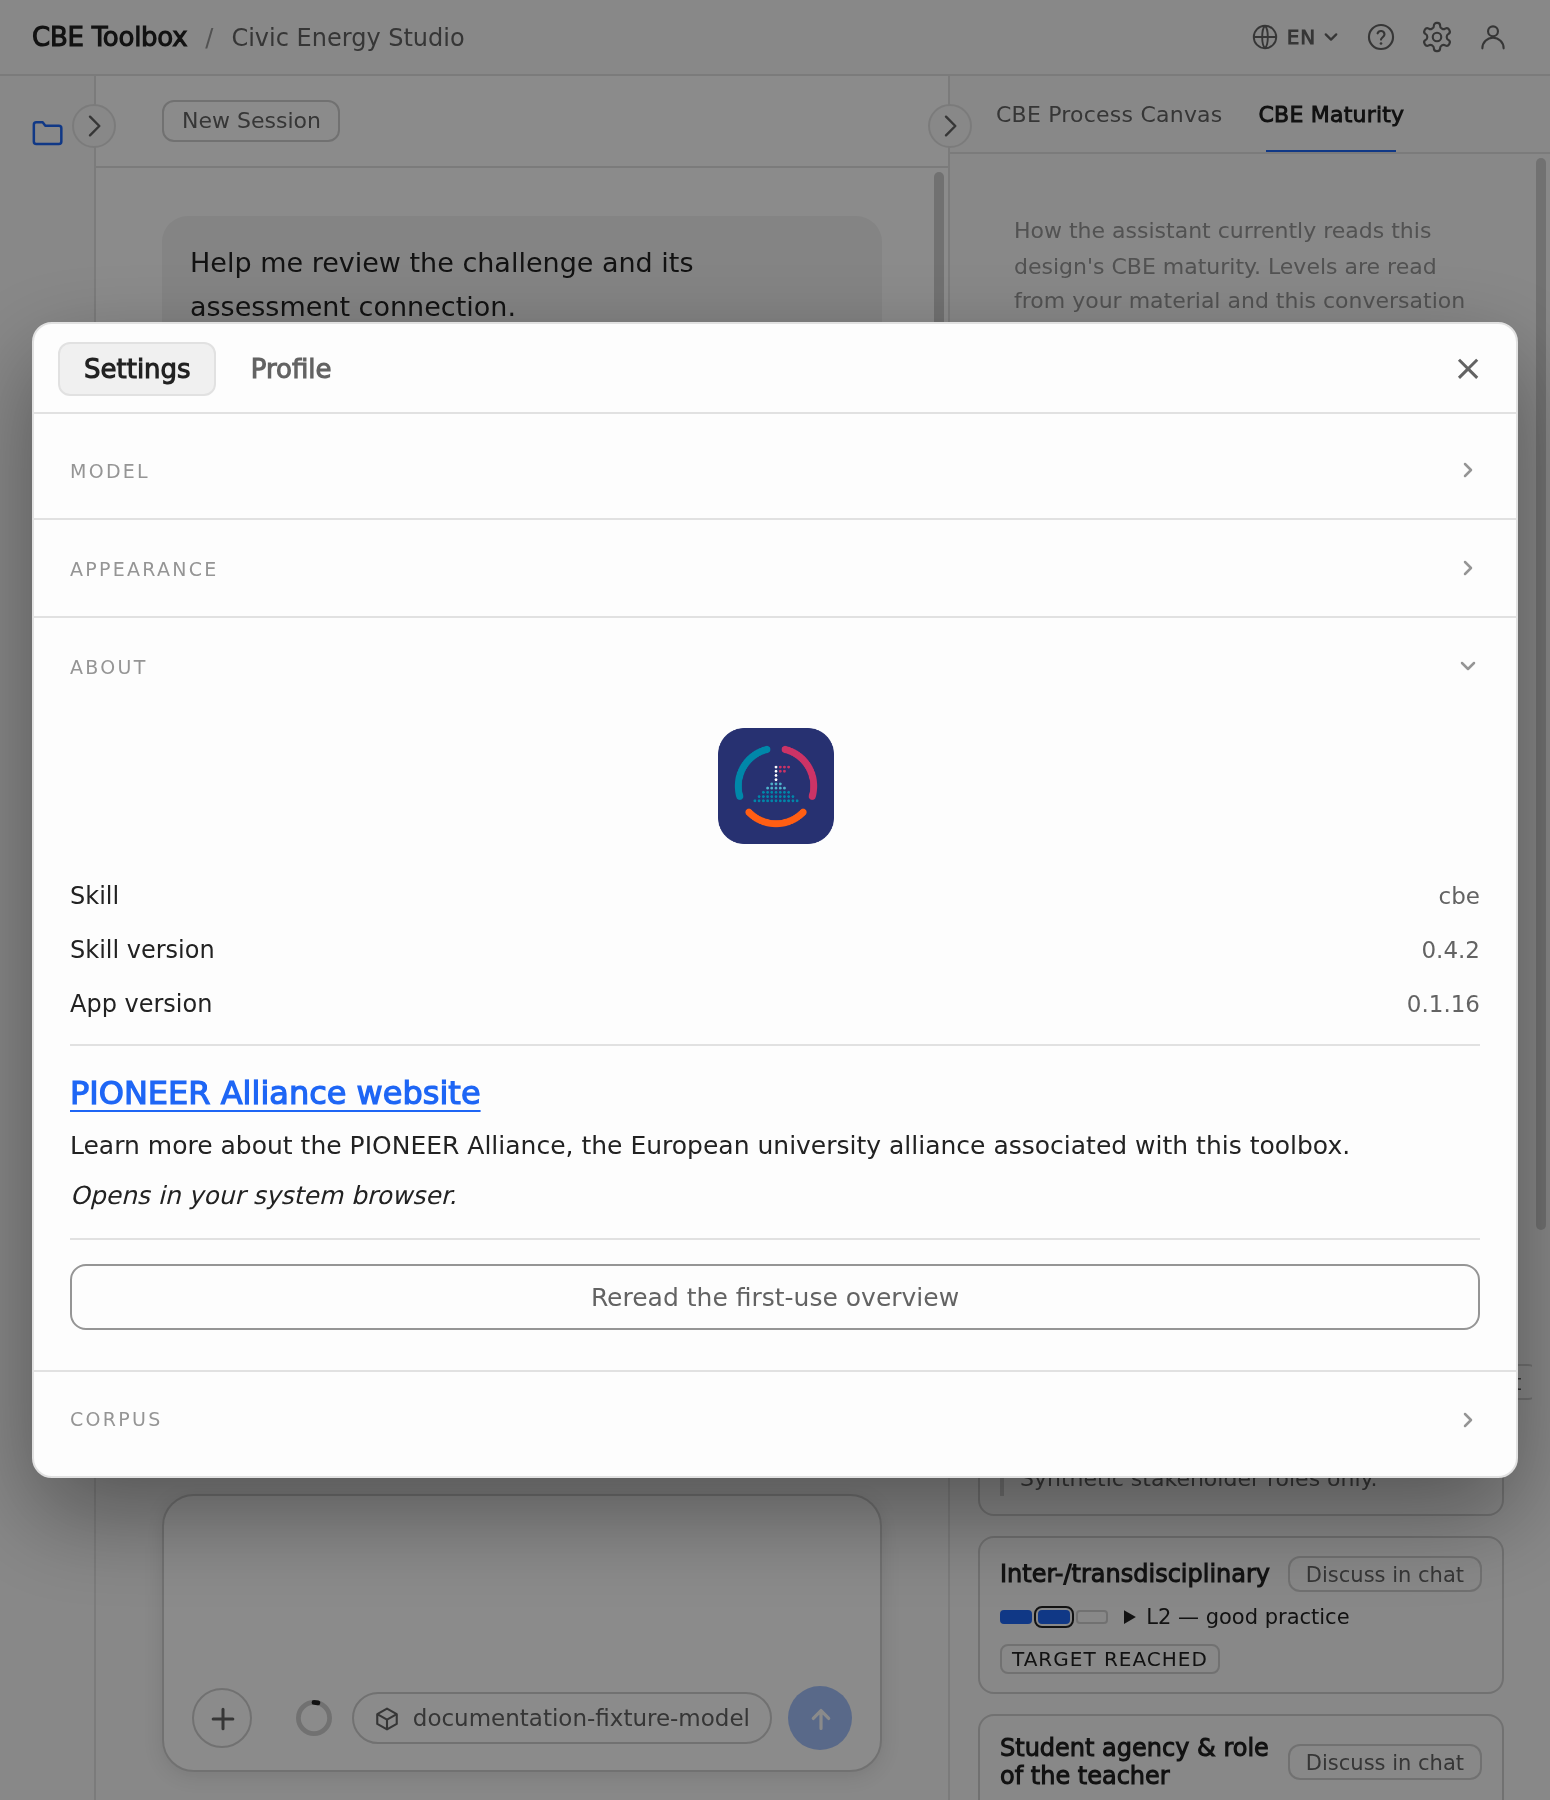1550x1800 pixels.
Task: Click the Skill version value 0.4.2
Action: [1450, 949]
